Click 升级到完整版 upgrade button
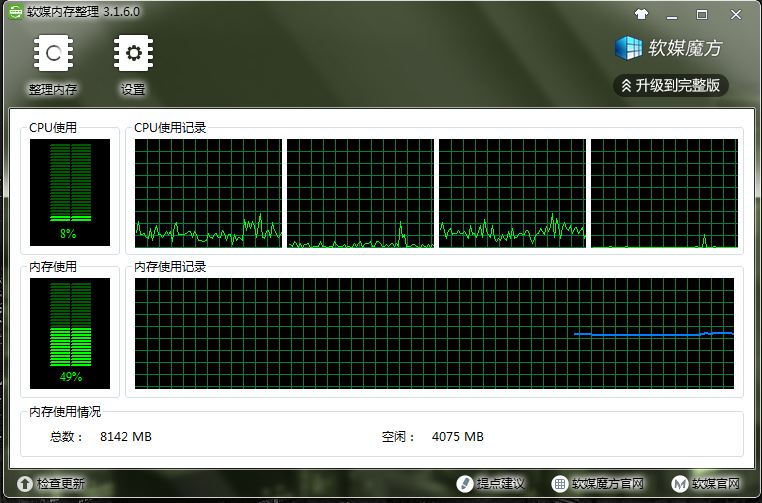The image size is (762, 503). (x=671, y=86)
